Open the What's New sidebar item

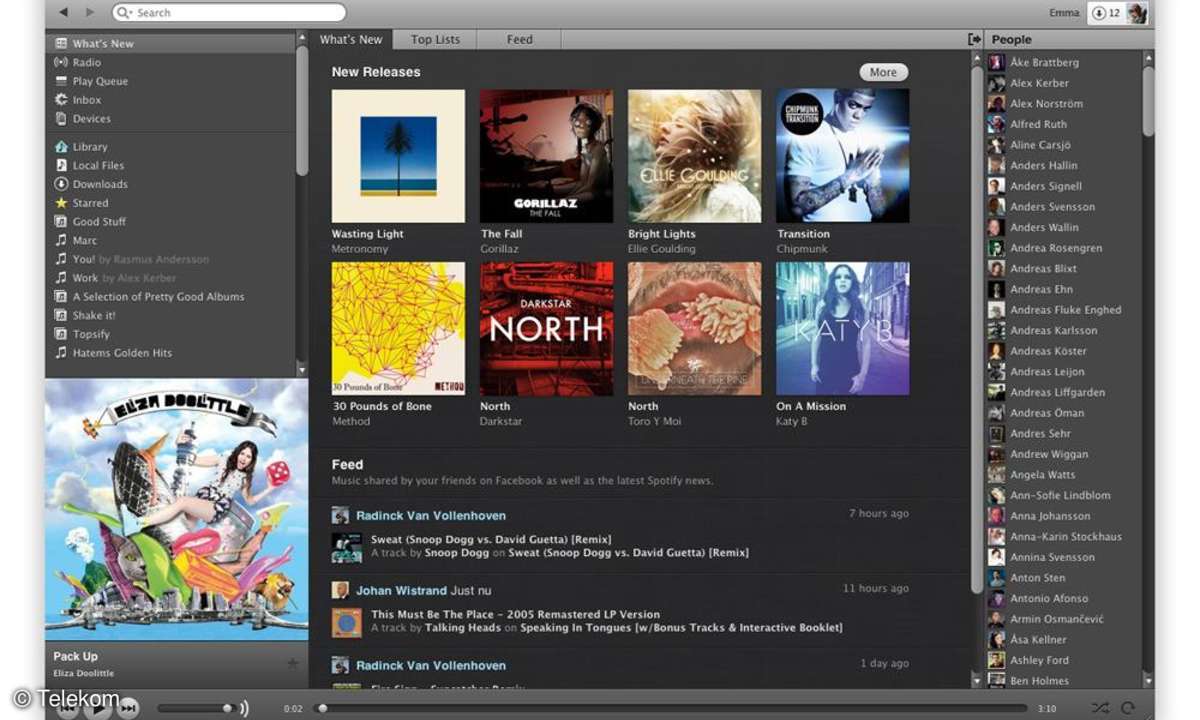[170, 43]
